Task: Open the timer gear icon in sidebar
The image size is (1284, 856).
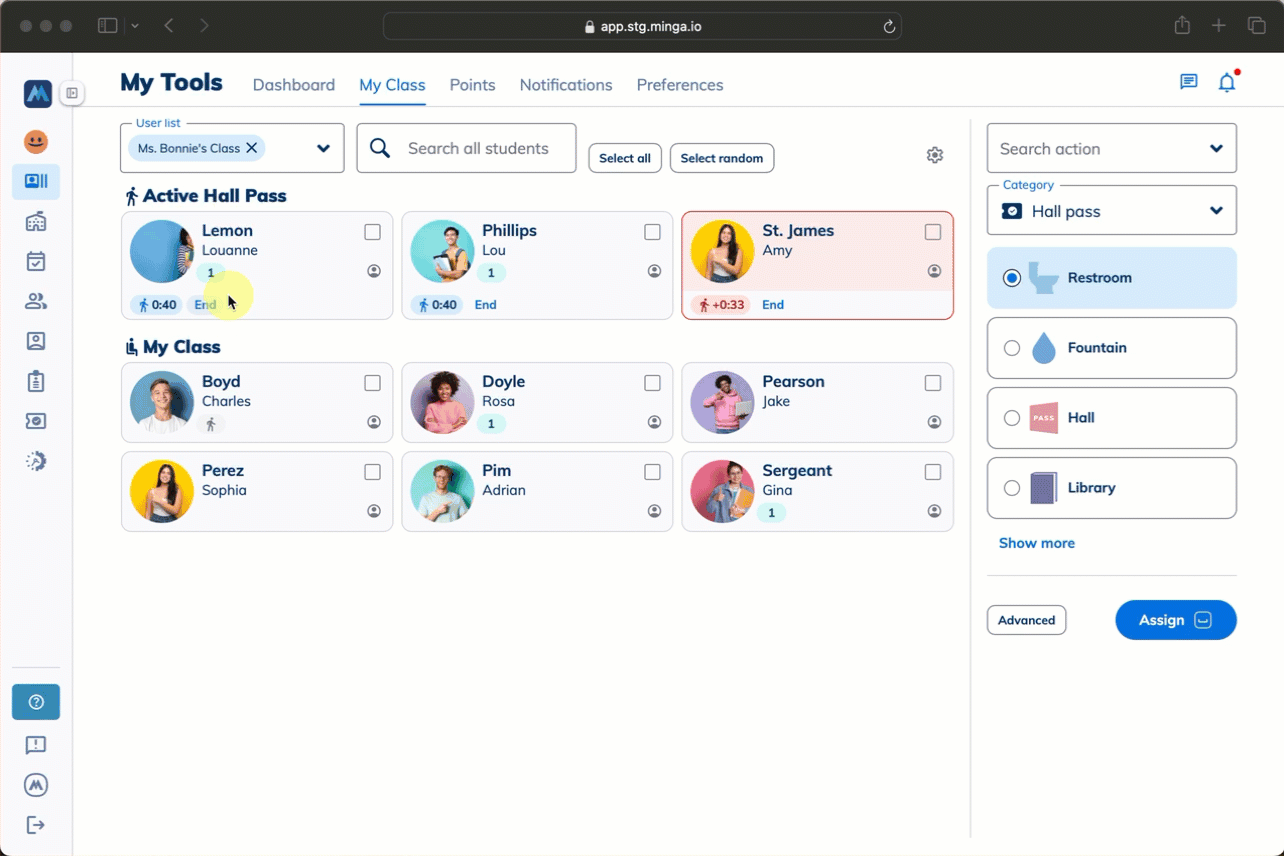Action: point(36,461)
